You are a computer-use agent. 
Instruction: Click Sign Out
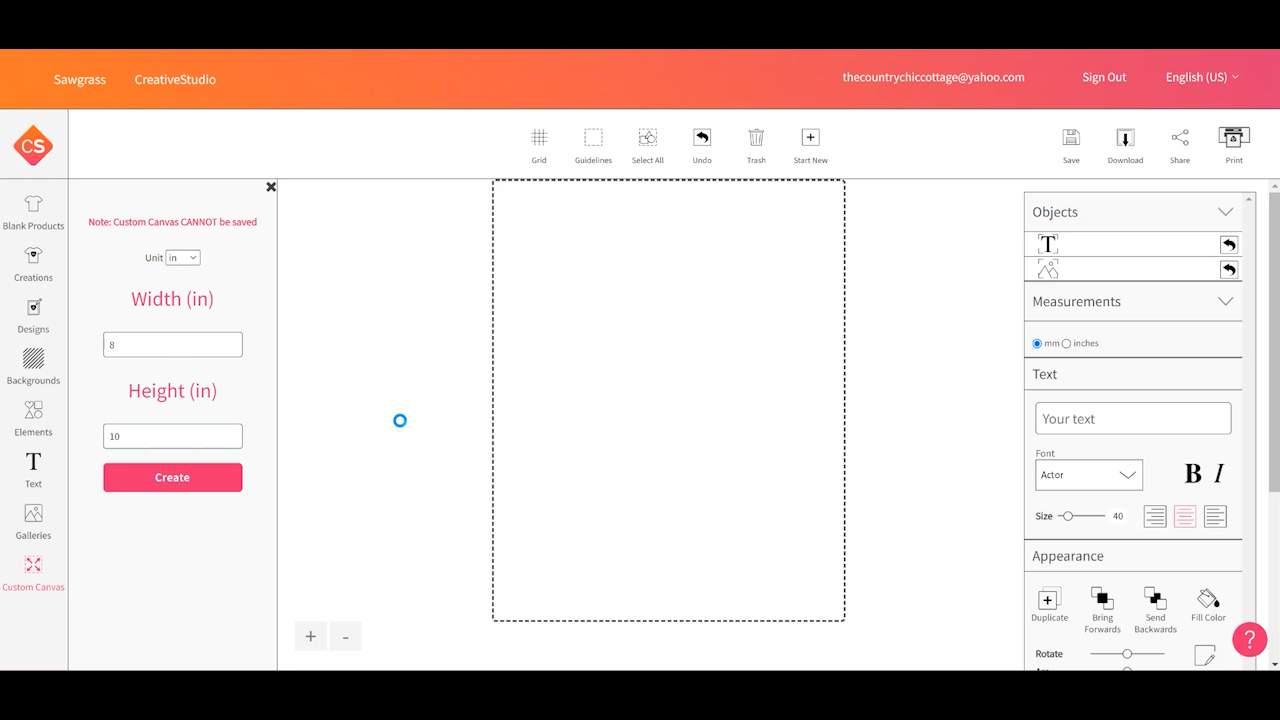tap(1104, 77)
